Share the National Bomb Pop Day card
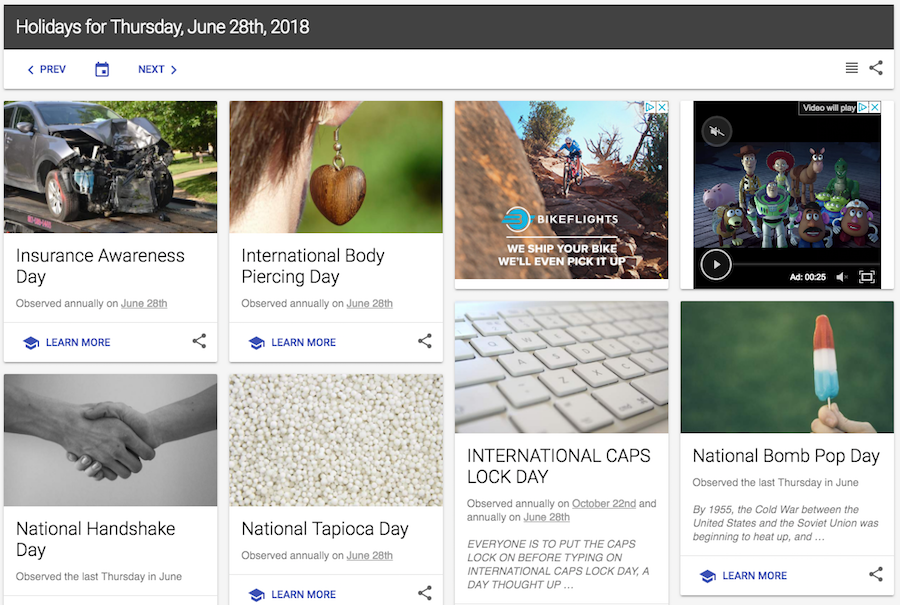This screenshot has height=605, width=900. [x=876, y=574]
